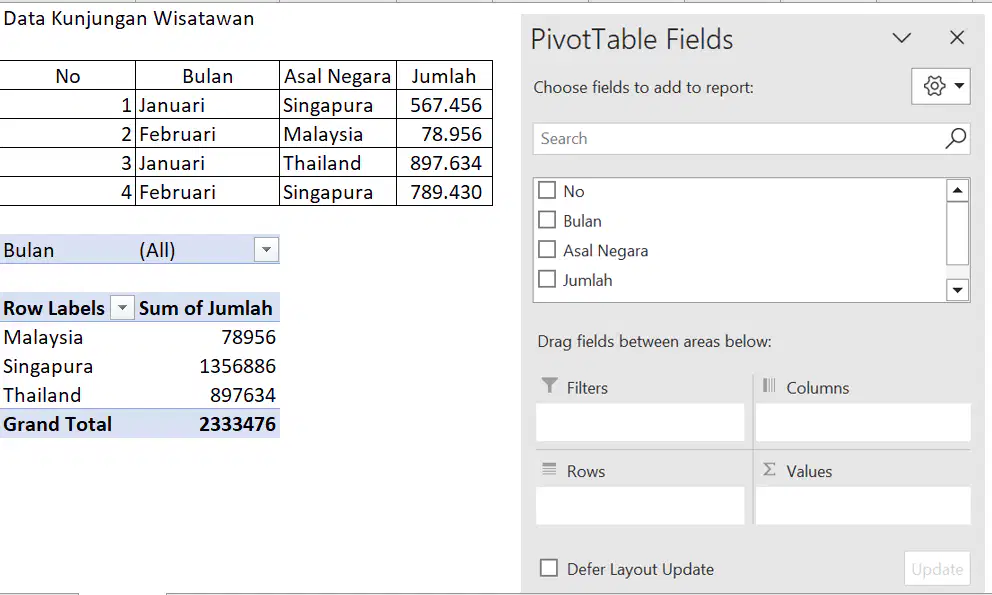Viewport: 992px width, 595px height.
Task: Select the No header cell
Action: [x=68, y=76]
